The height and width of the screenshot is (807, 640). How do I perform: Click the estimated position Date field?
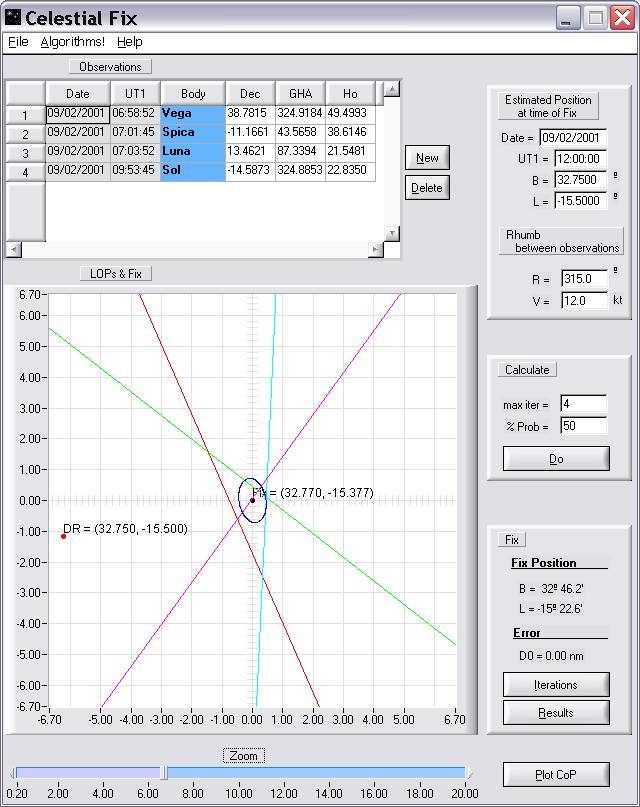[x=573, y=138]
